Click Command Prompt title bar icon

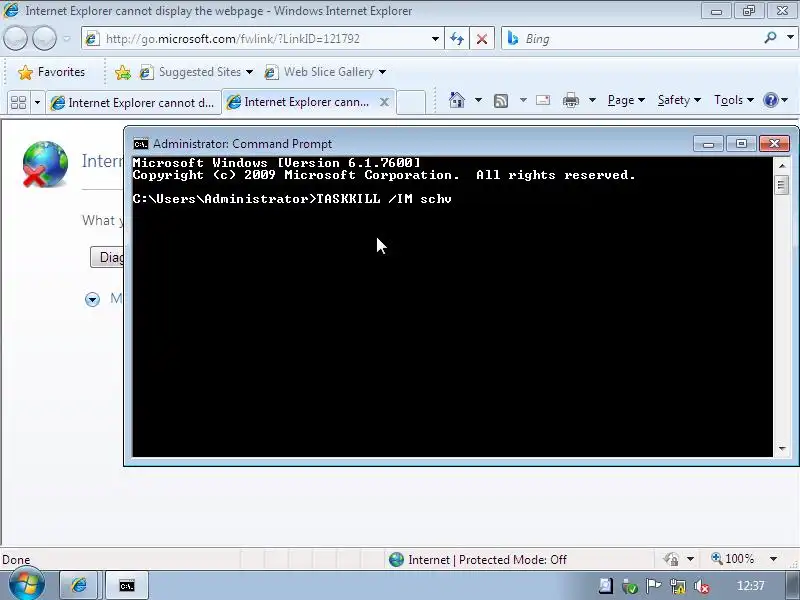coord(140,144)
